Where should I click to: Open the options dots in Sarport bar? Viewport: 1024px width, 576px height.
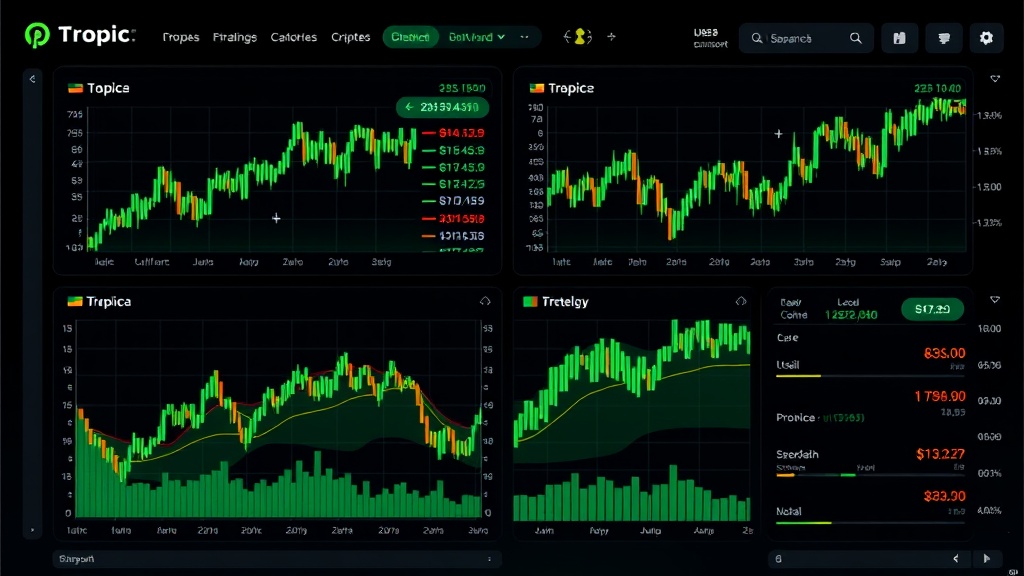click(489, 559)
